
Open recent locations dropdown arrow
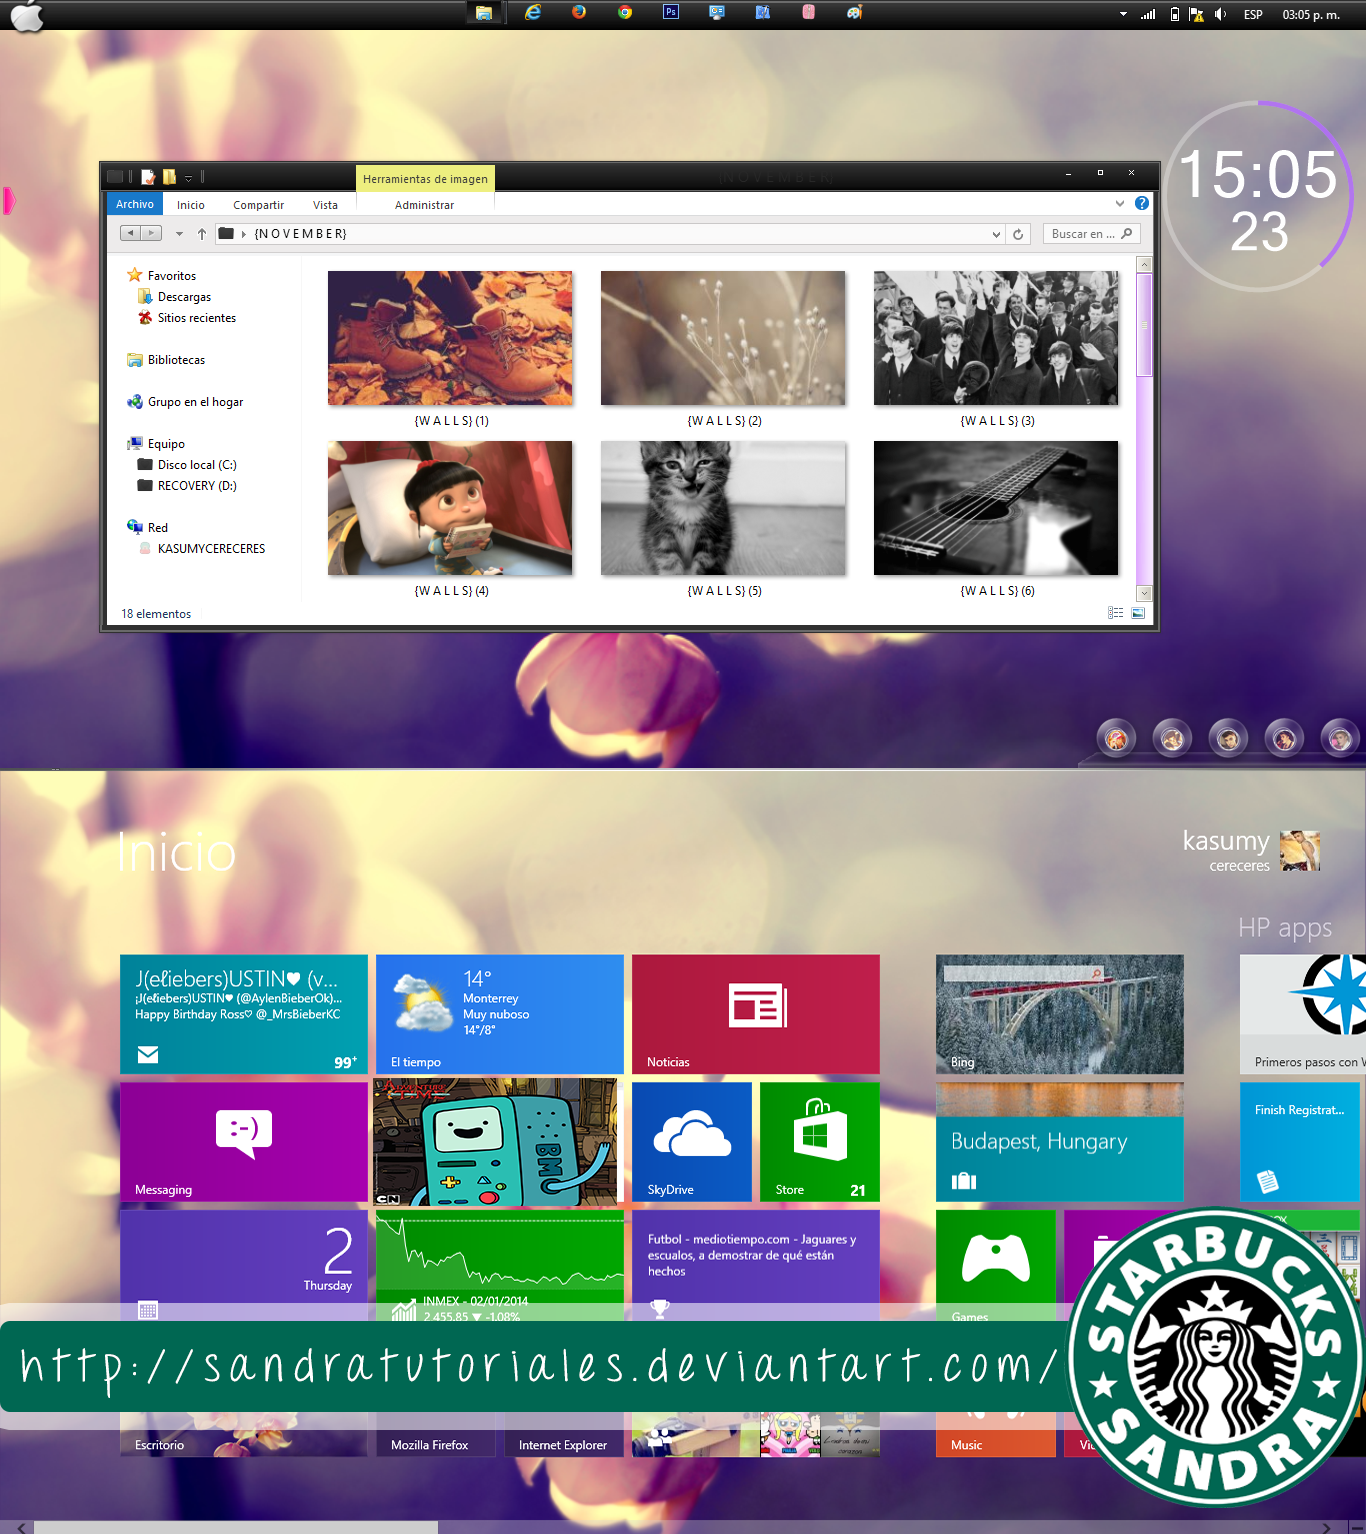pyautogui.click(x=179, y=234)
